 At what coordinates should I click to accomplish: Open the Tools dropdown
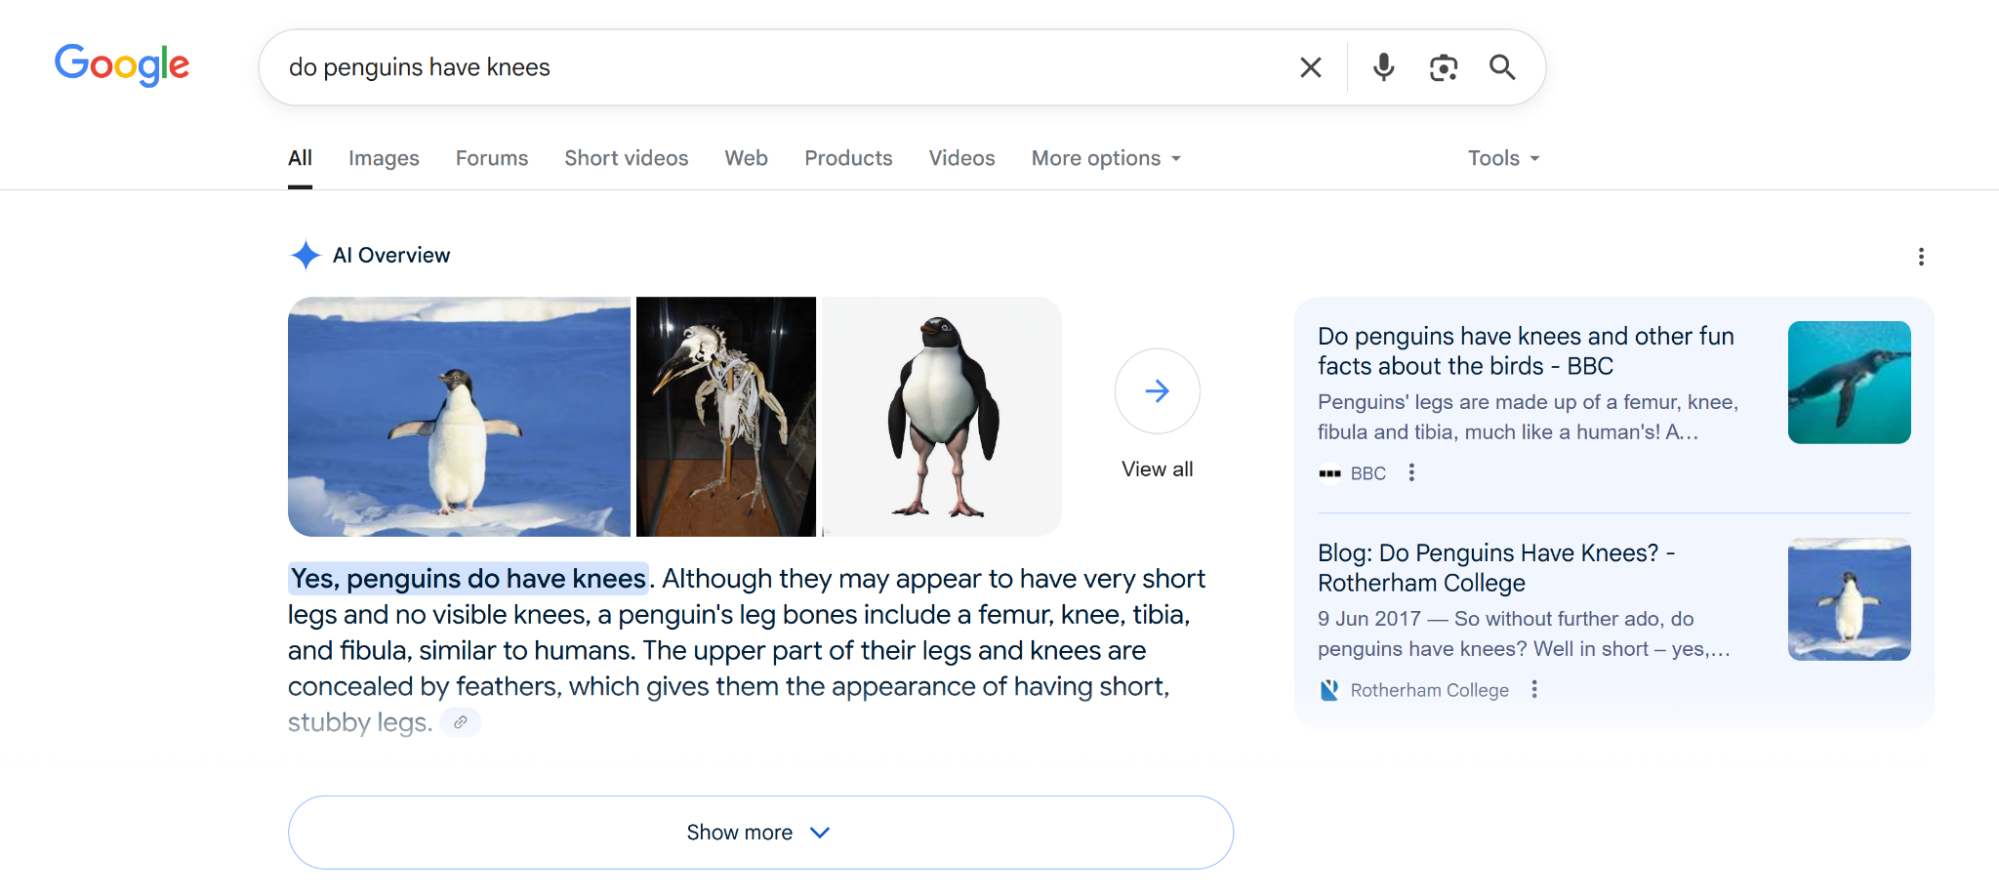click(x=1503, y=158)
